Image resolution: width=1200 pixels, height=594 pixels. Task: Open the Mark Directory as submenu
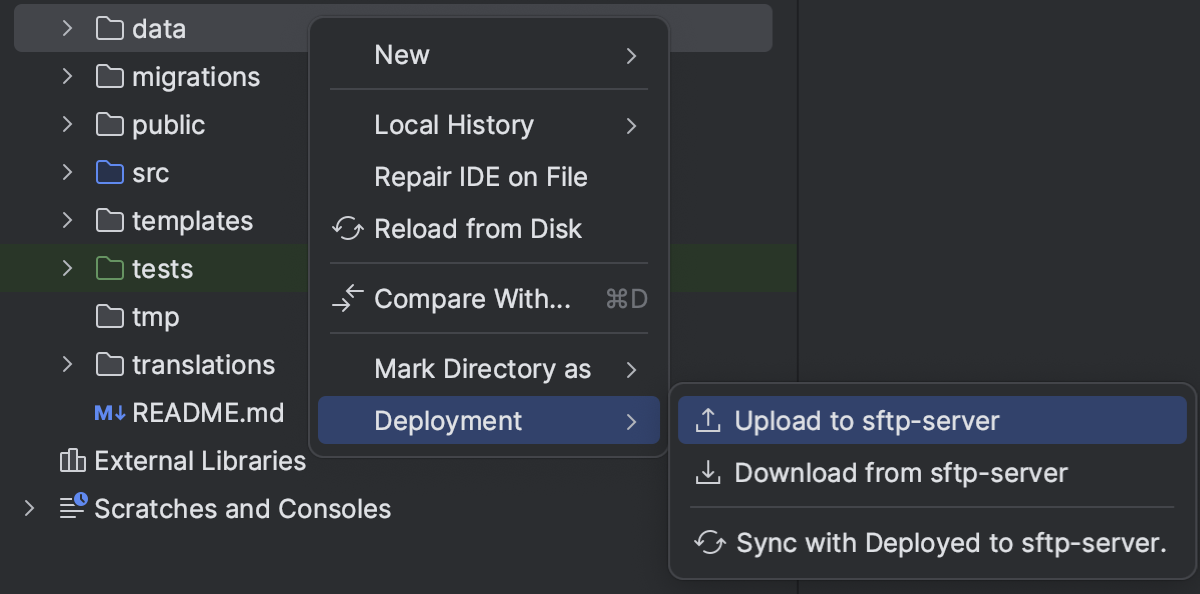click(483, 369)
